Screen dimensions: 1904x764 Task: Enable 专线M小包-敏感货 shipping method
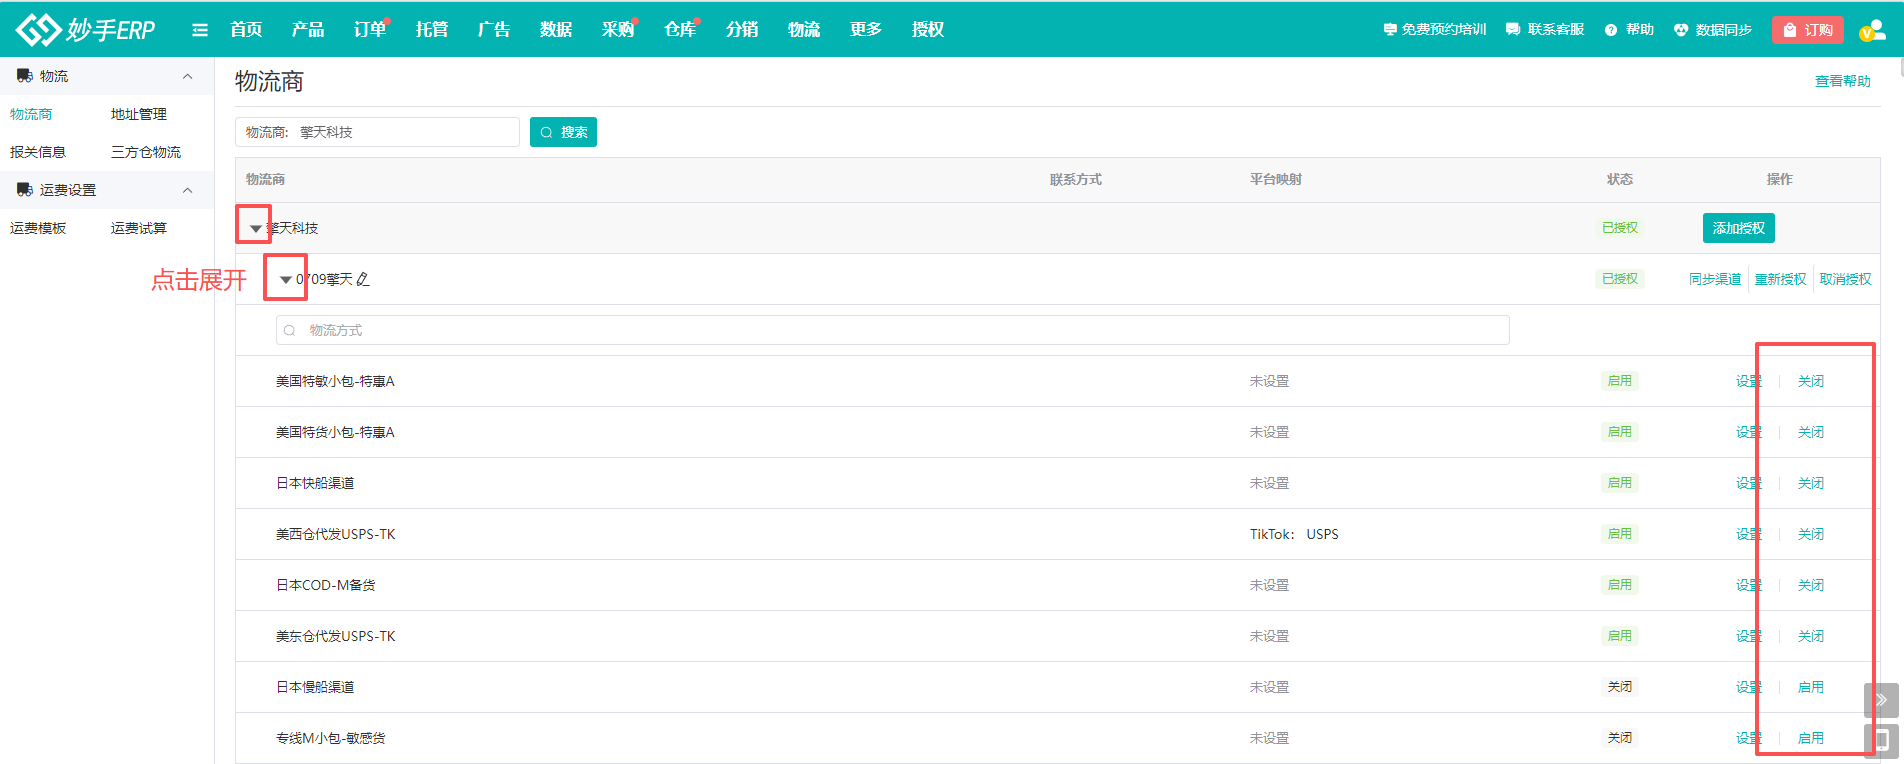coord(1810,738)
